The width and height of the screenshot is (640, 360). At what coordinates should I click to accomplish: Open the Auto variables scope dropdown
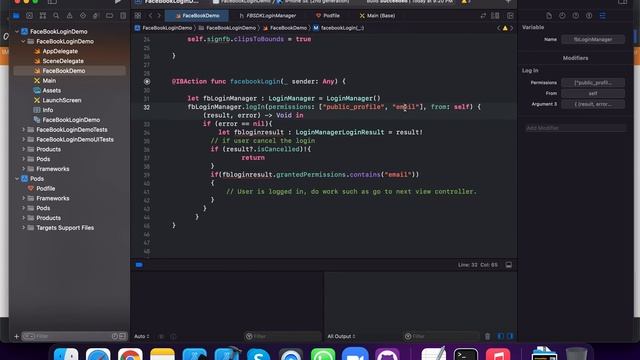coord(142,336)
